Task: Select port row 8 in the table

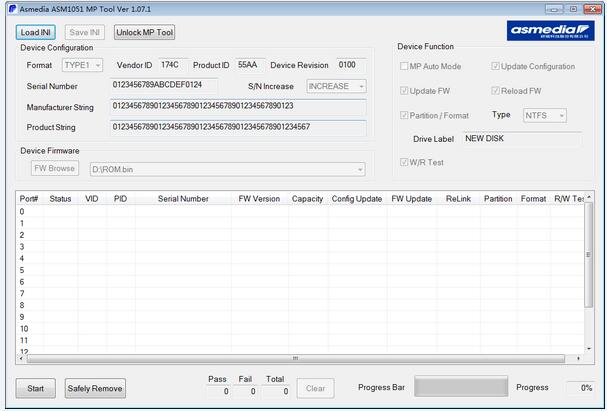Action: coord(300,305)
